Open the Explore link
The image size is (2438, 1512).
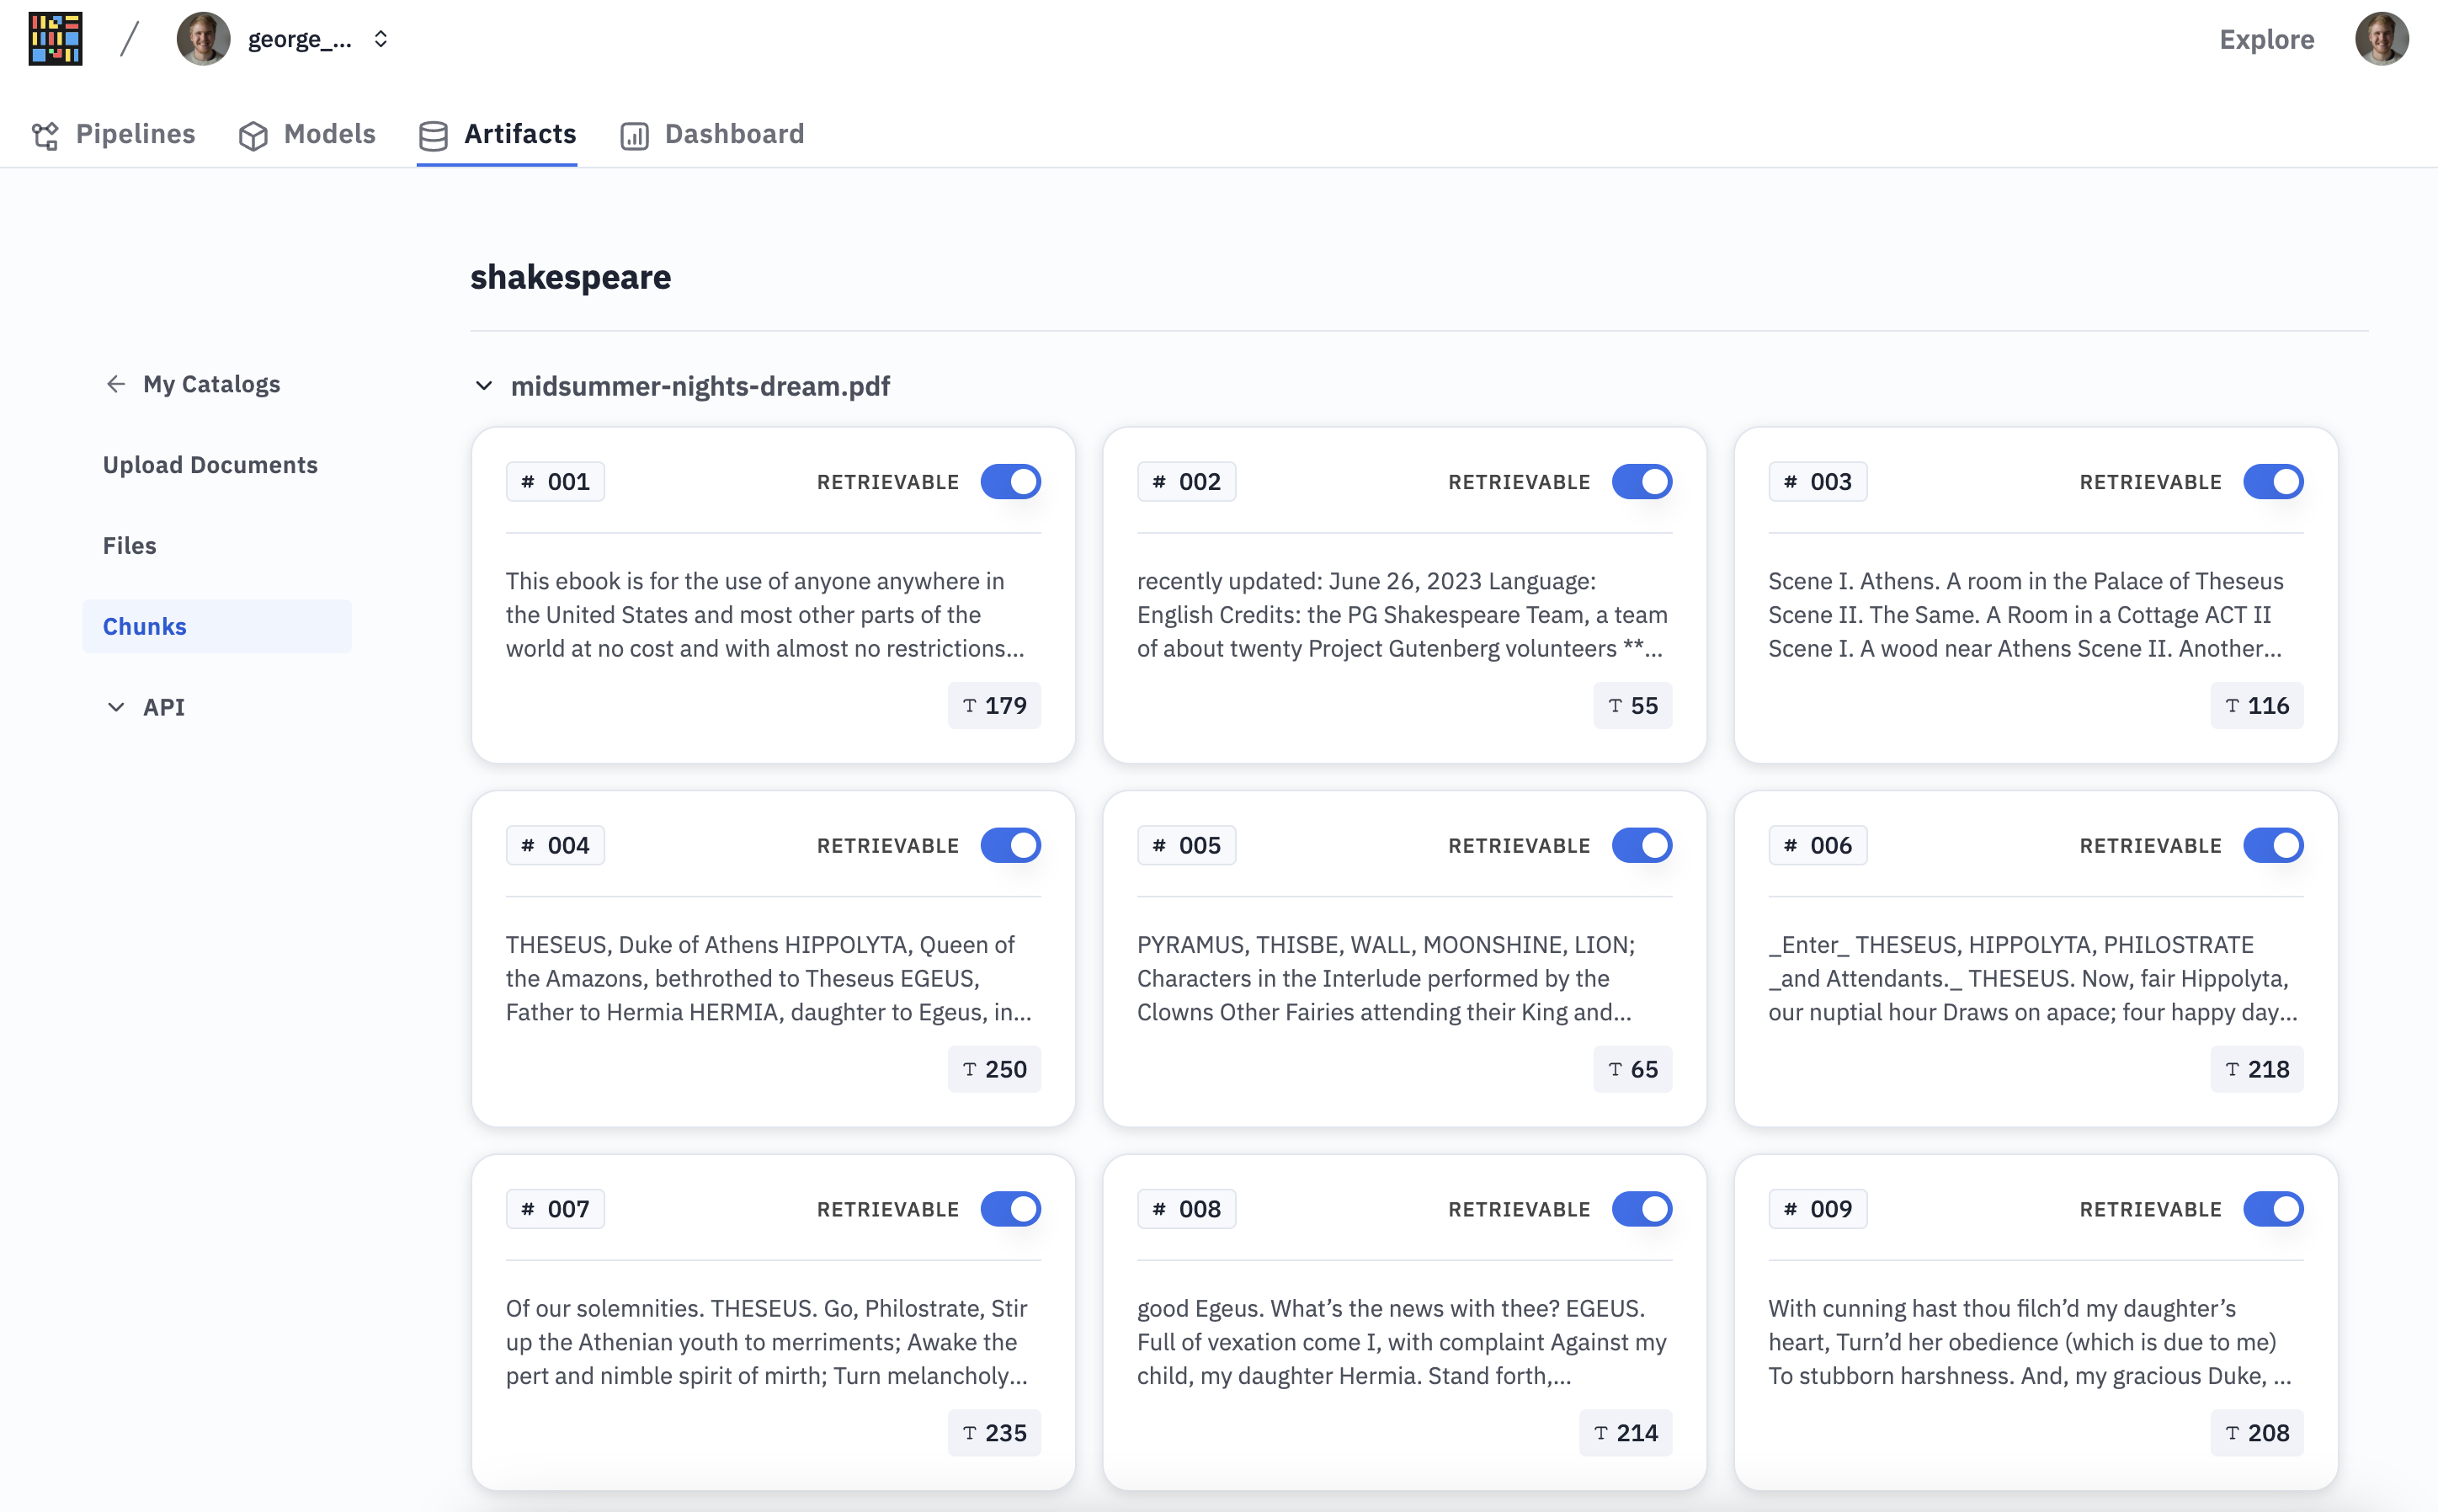(x=2266, y=39)
